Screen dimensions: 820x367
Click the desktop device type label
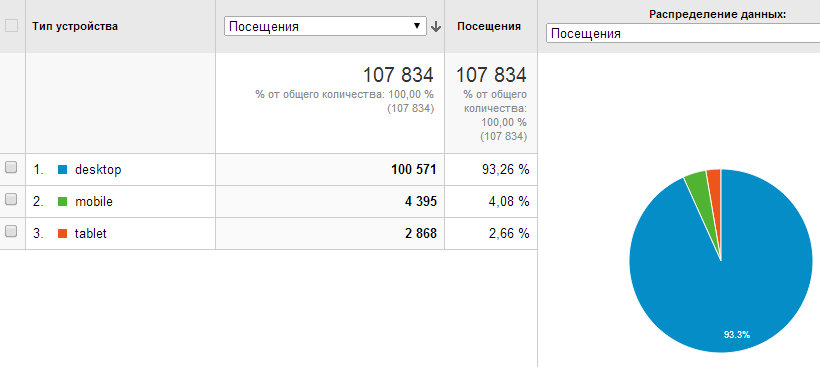tap(98, 170)
